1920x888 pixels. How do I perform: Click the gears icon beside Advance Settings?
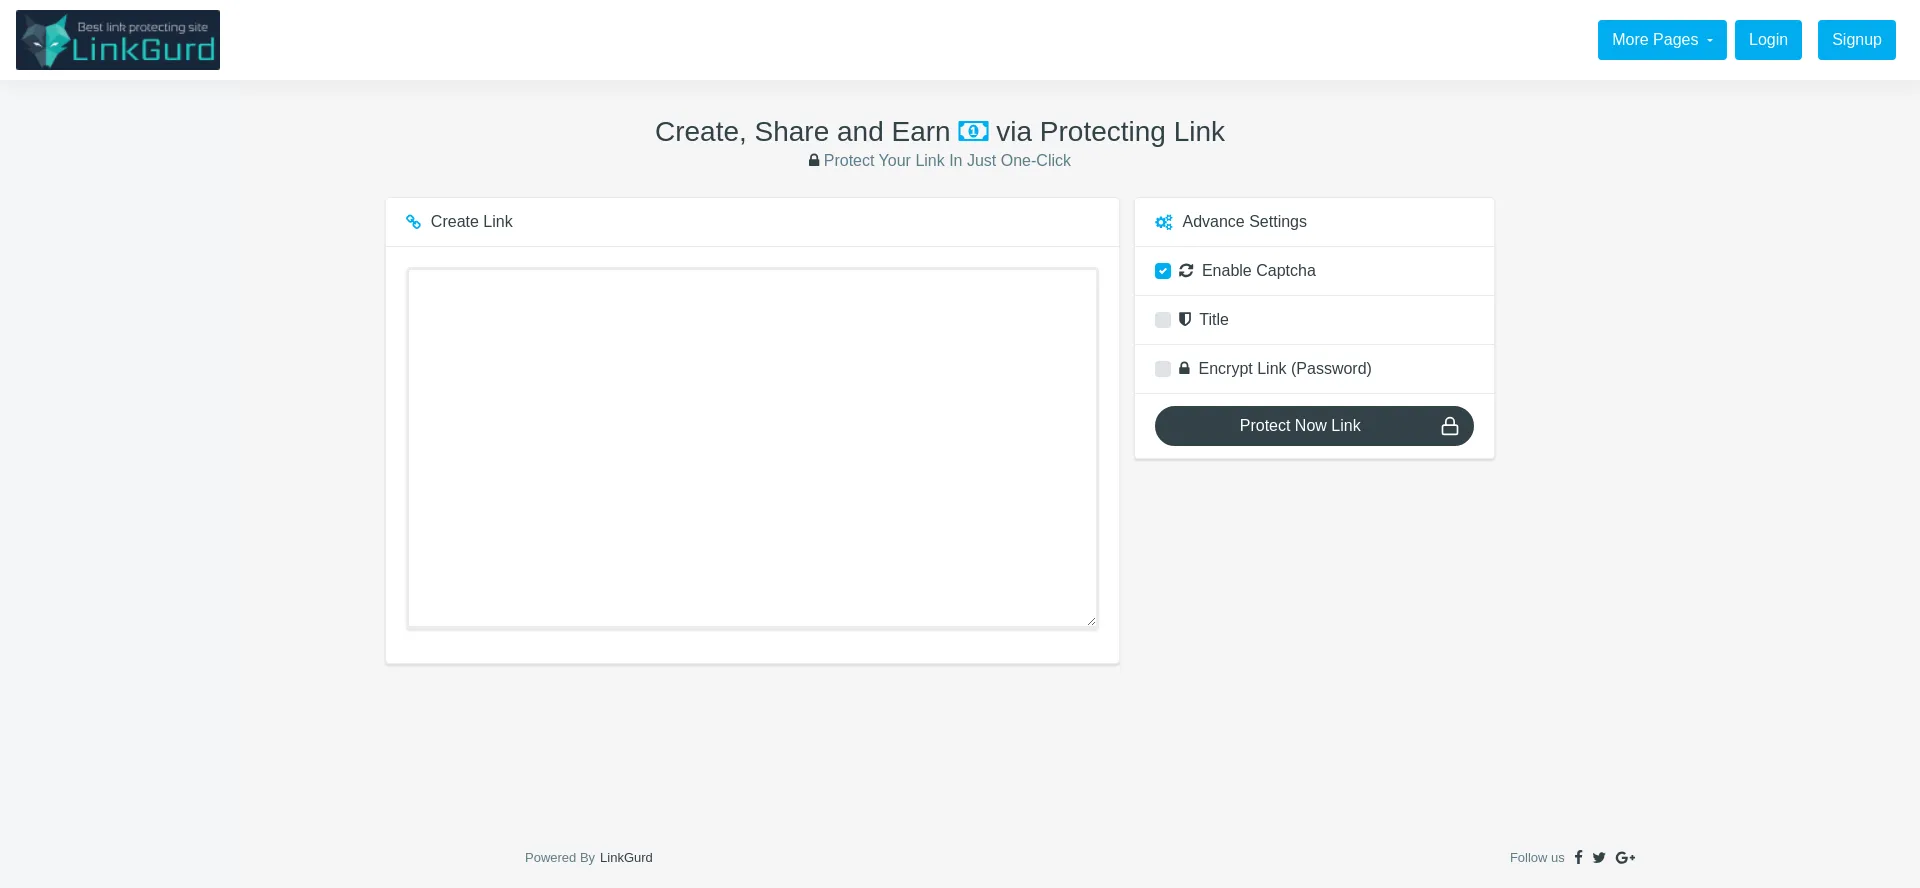coord(1164,222)
